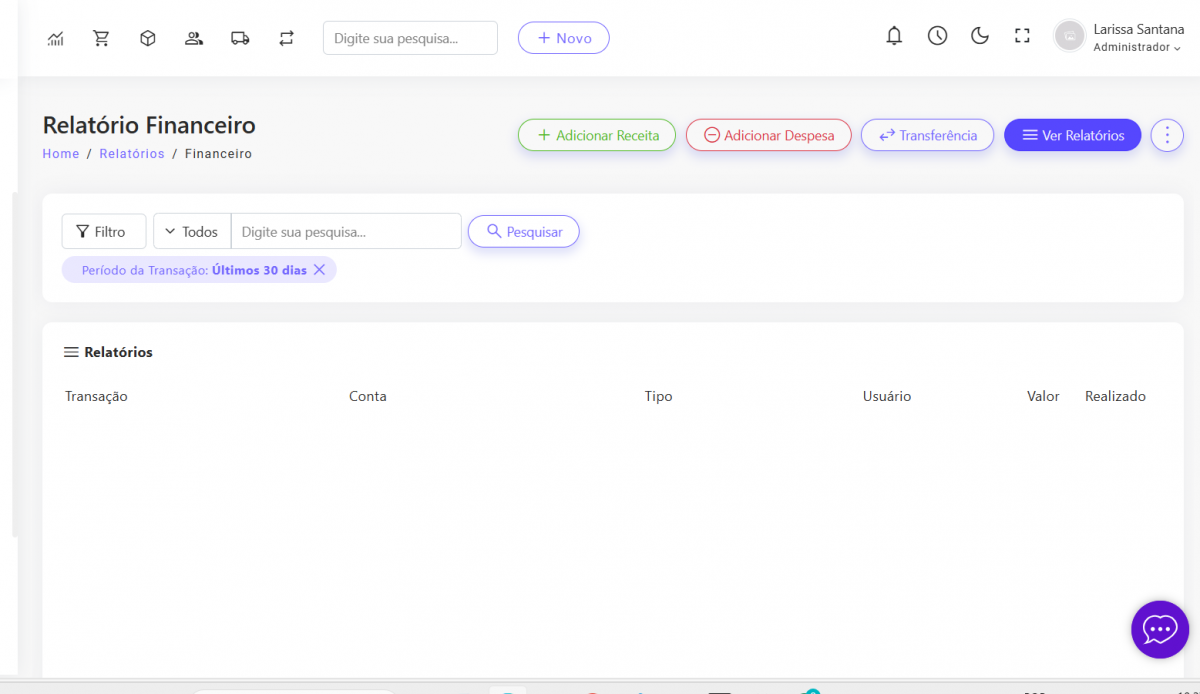
Task: Click the customers people icon
Action: pyautogui.click(x=194, y=38)
